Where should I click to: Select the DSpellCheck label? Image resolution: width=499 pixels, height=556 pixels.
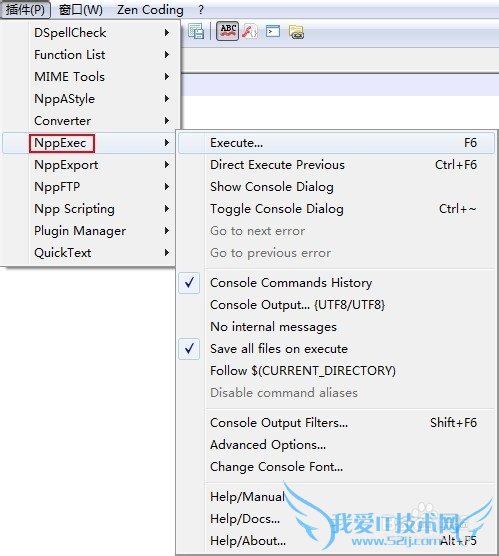click(70, 33)
